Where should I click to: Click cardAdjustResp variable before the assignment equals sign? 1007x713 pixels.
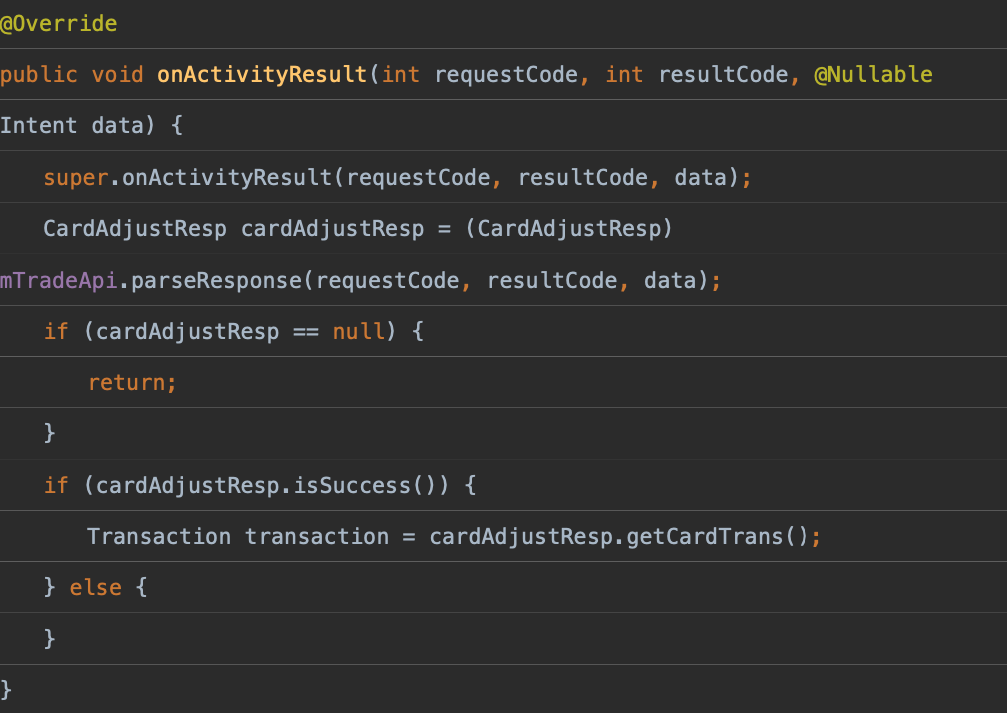[331, 229]
